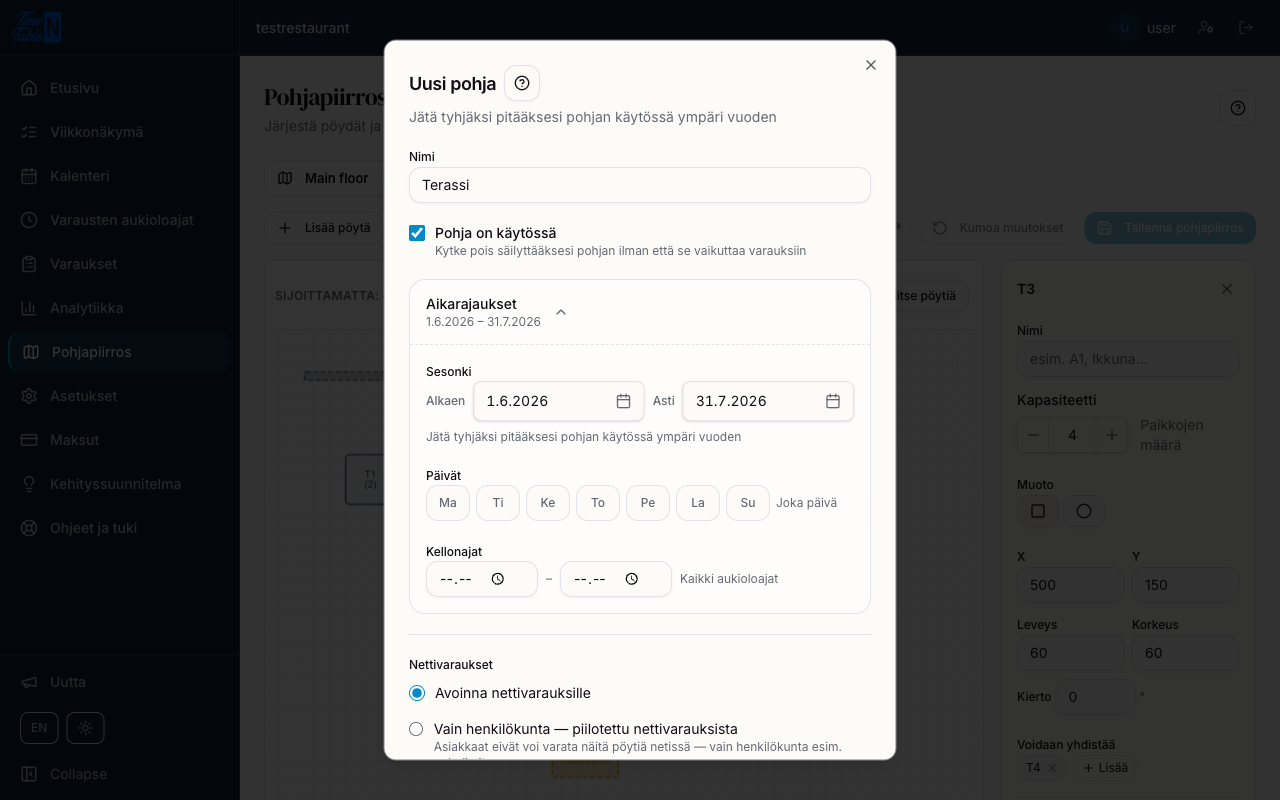
Task: Close the T3 table panel
Action: tap(1227, 289)
